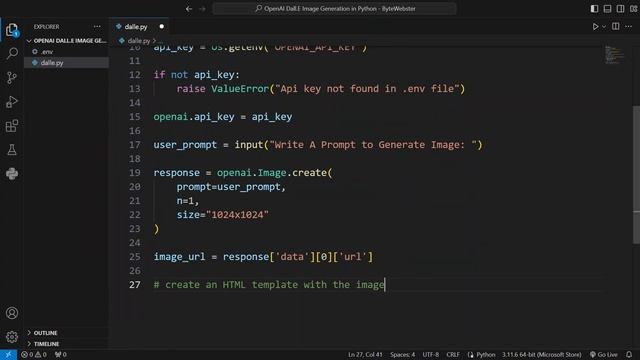Open the Accounts menu
The height and width of the screenshot is (360, 640).
12,313
